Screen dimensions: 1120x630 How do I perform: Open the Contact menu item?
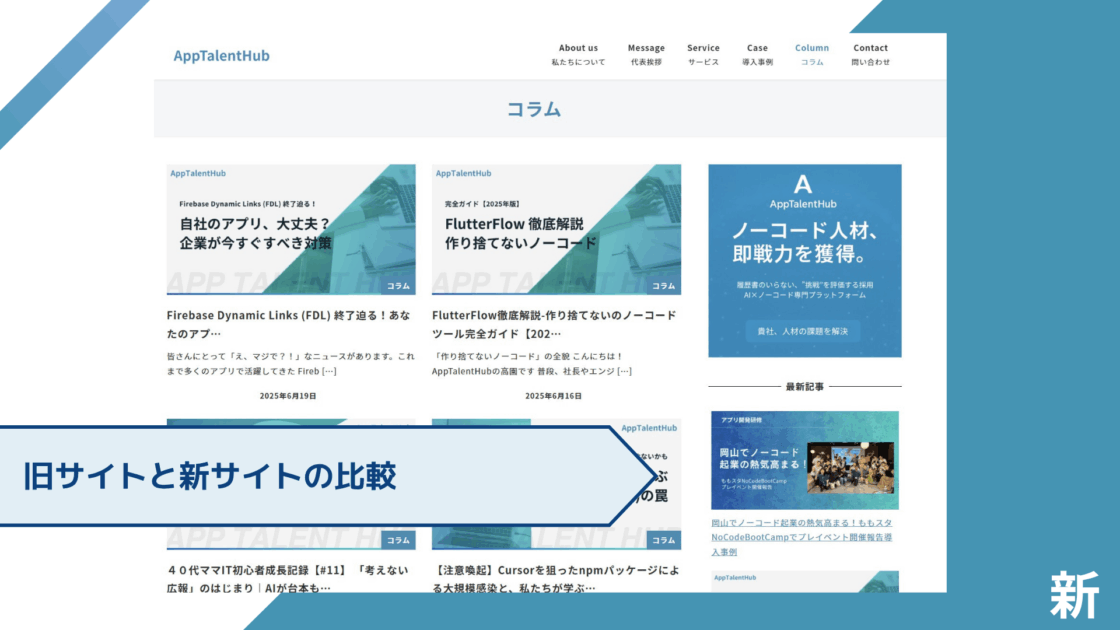click(871, 54)
